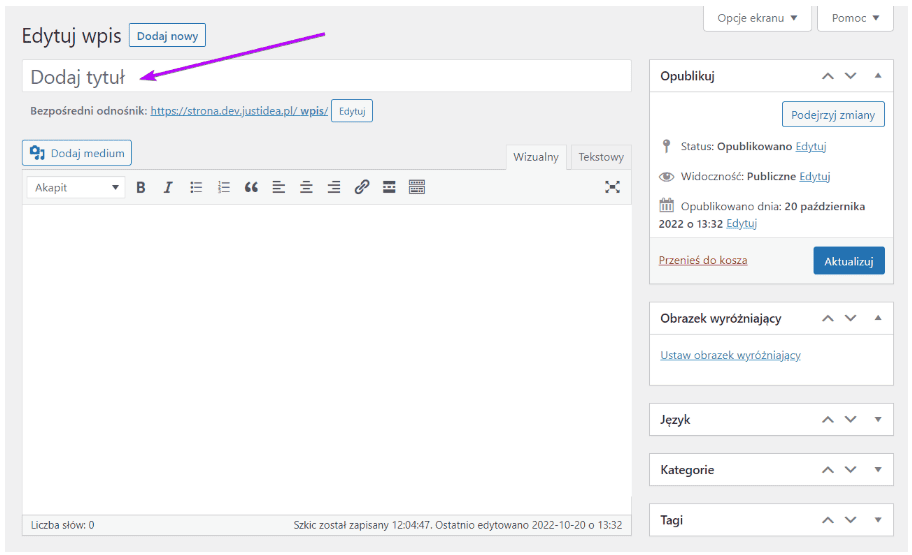Move Obrazek wyróżniający panel down
This screenshot has height=555, width=912.
[850, 318]
